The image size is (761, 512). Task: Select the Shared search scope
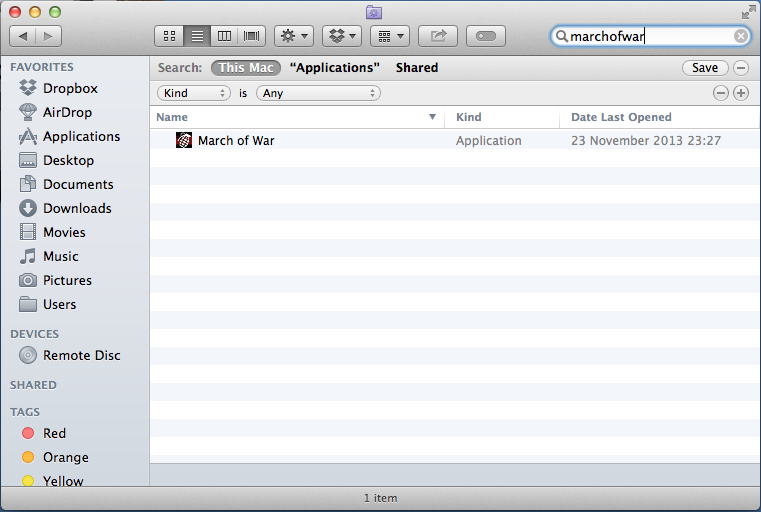click(417, 68)
